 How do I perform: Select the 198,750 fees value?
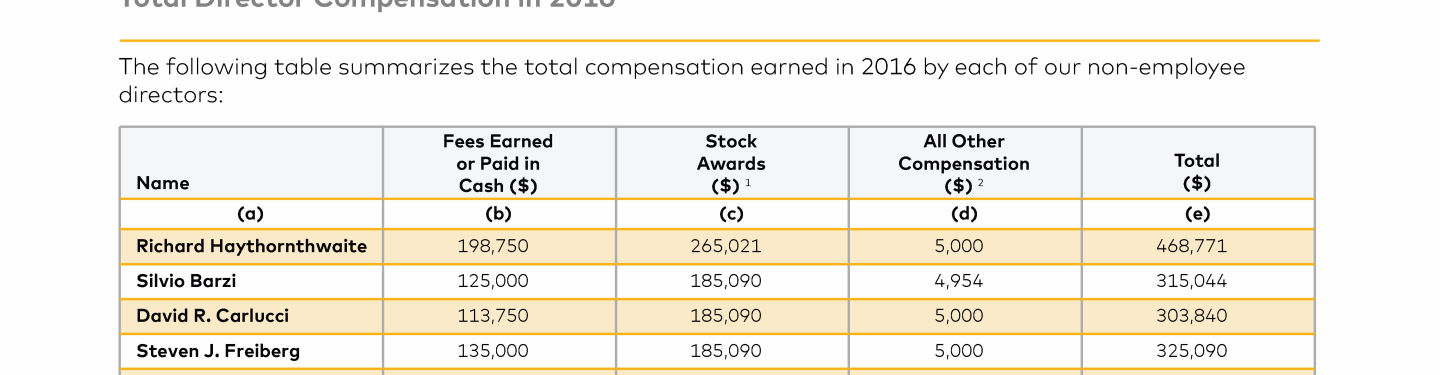pos(493,246)
